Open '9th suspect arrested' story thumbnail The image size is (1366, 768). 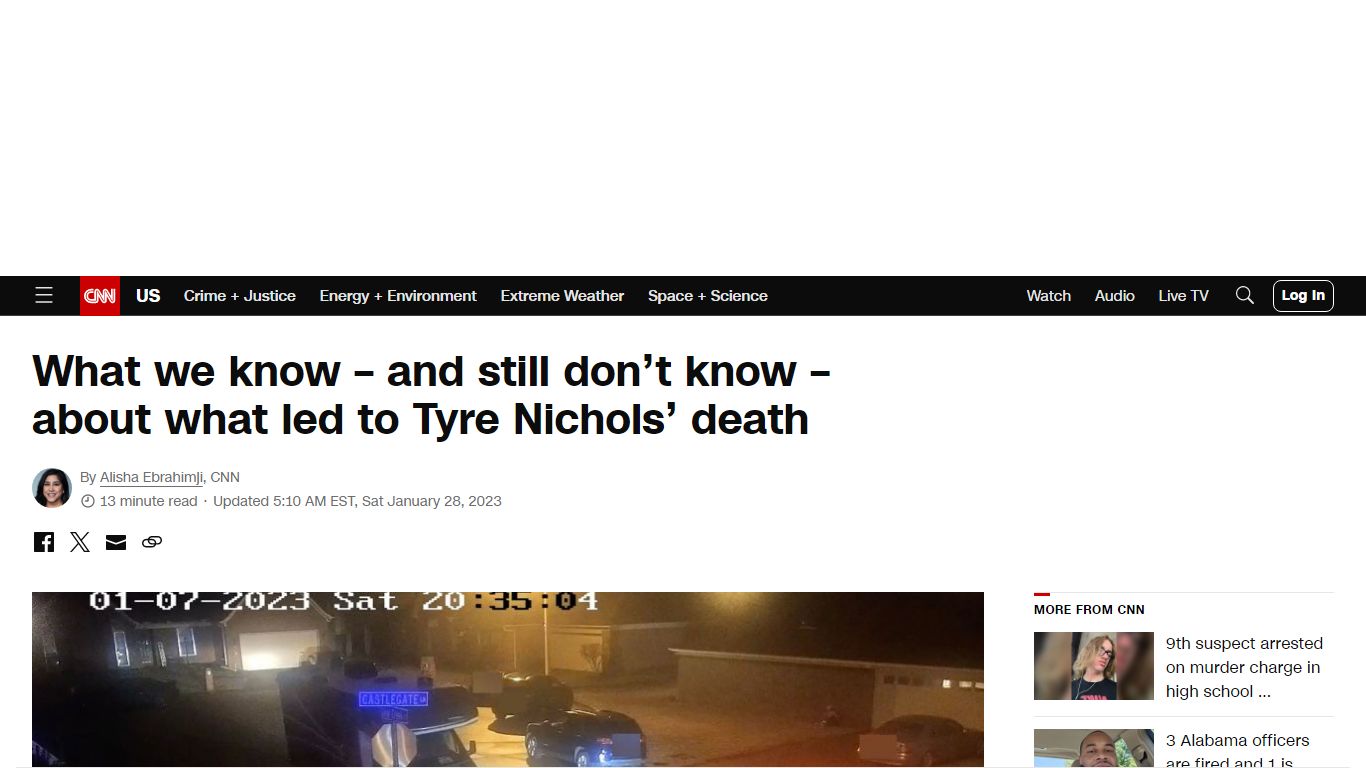tap(1094, 666)
